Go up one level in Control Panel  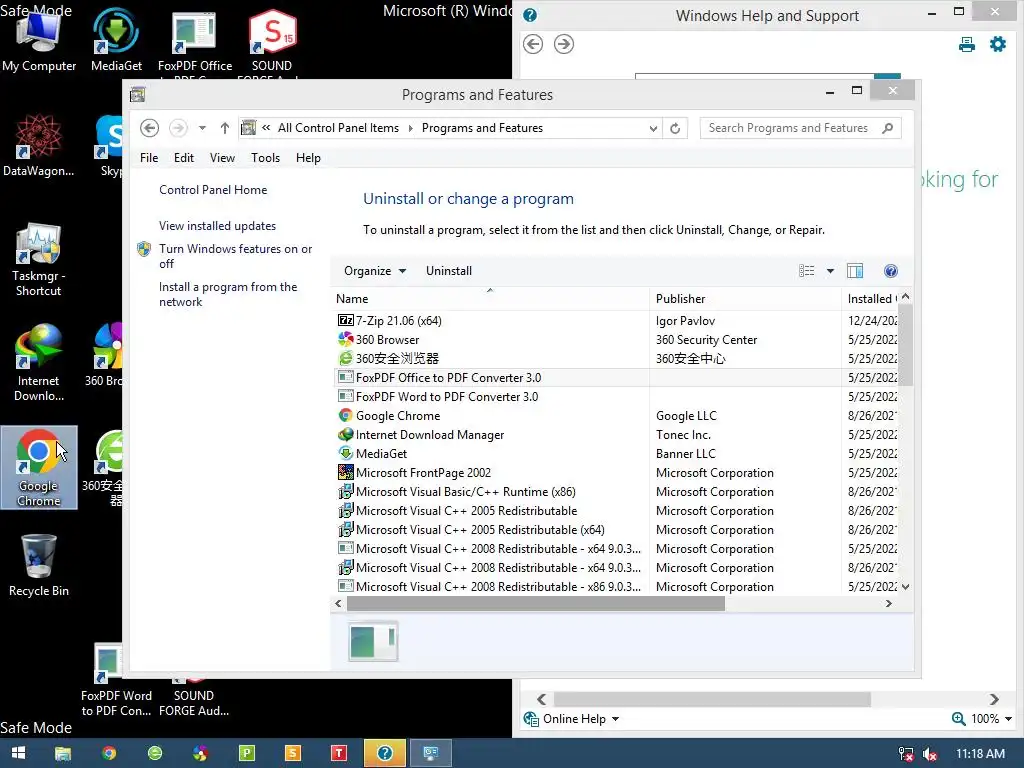[225, 128]
